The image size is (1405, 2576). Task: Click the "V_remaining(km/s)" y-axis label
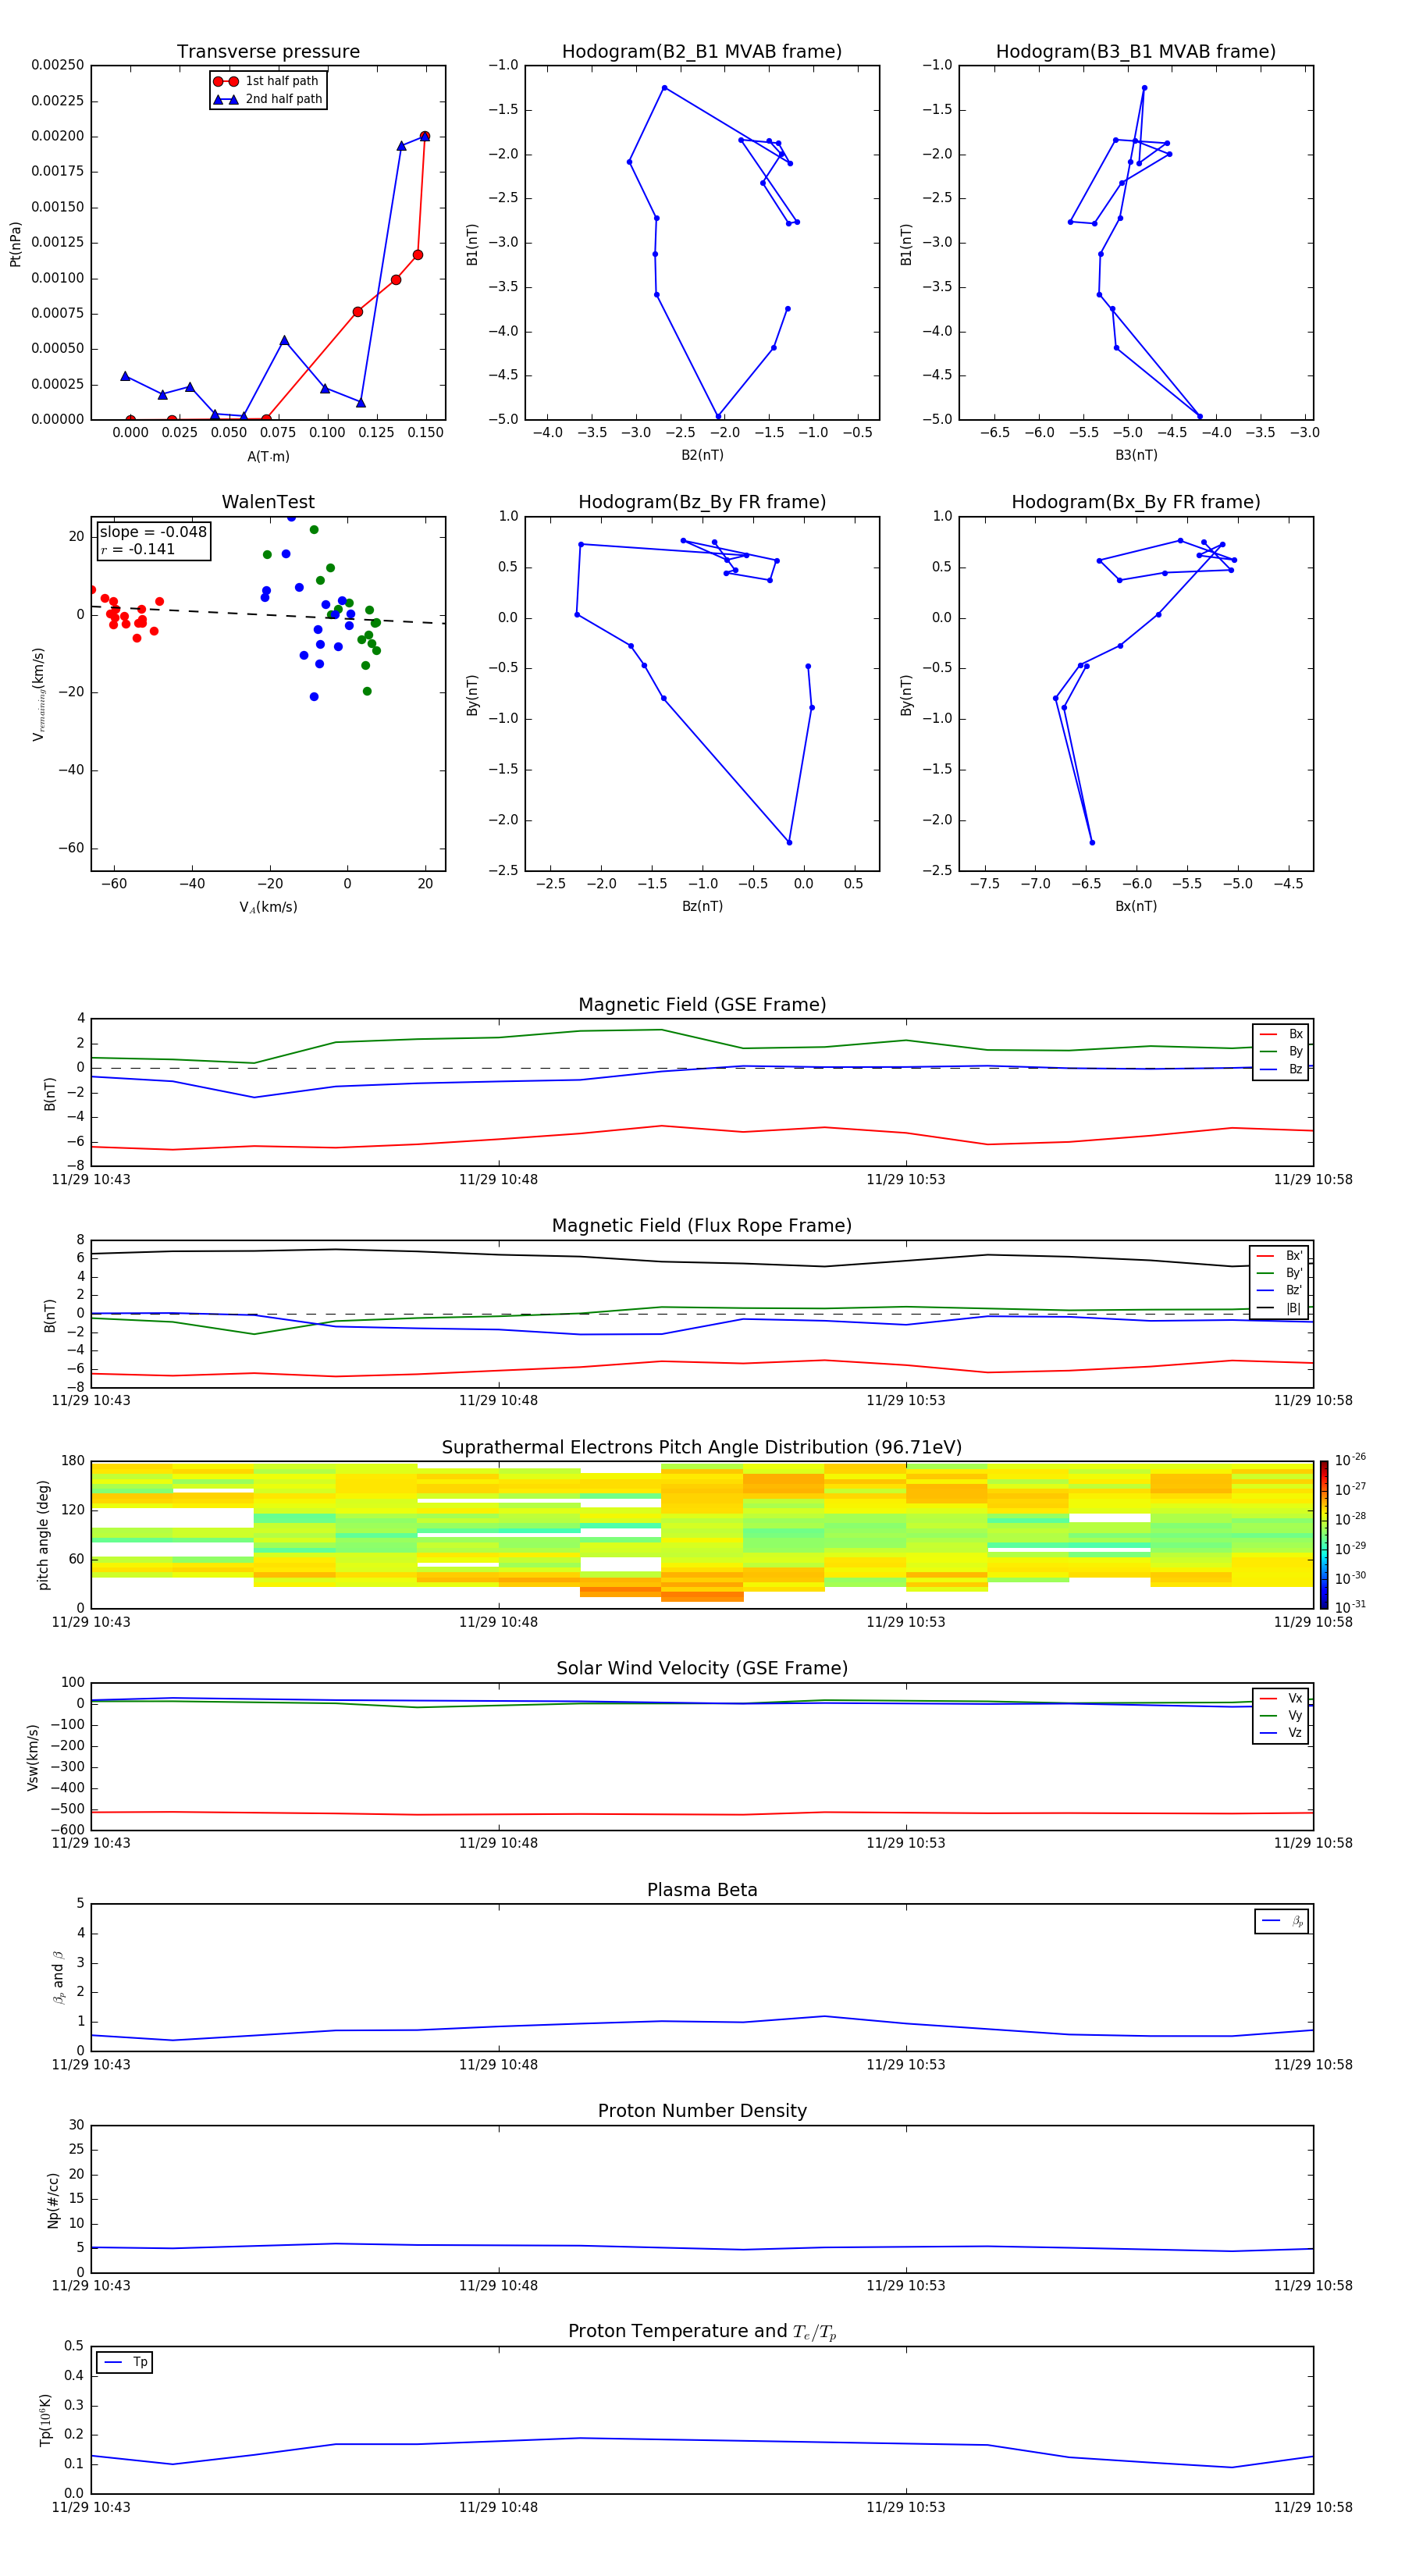(38, 694)
